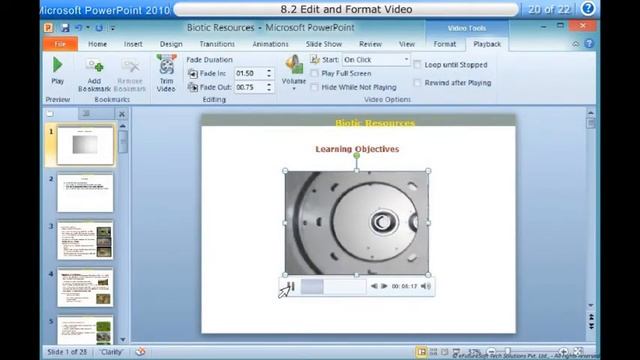The height and width of the screenshot is (360, 640).
Task: Step the video backward
Action: point(374,286)
